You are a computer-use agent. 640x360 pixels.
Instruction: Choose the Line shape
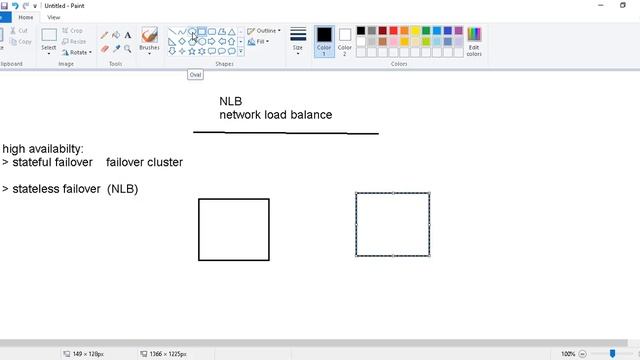click(x=172, y=32)
